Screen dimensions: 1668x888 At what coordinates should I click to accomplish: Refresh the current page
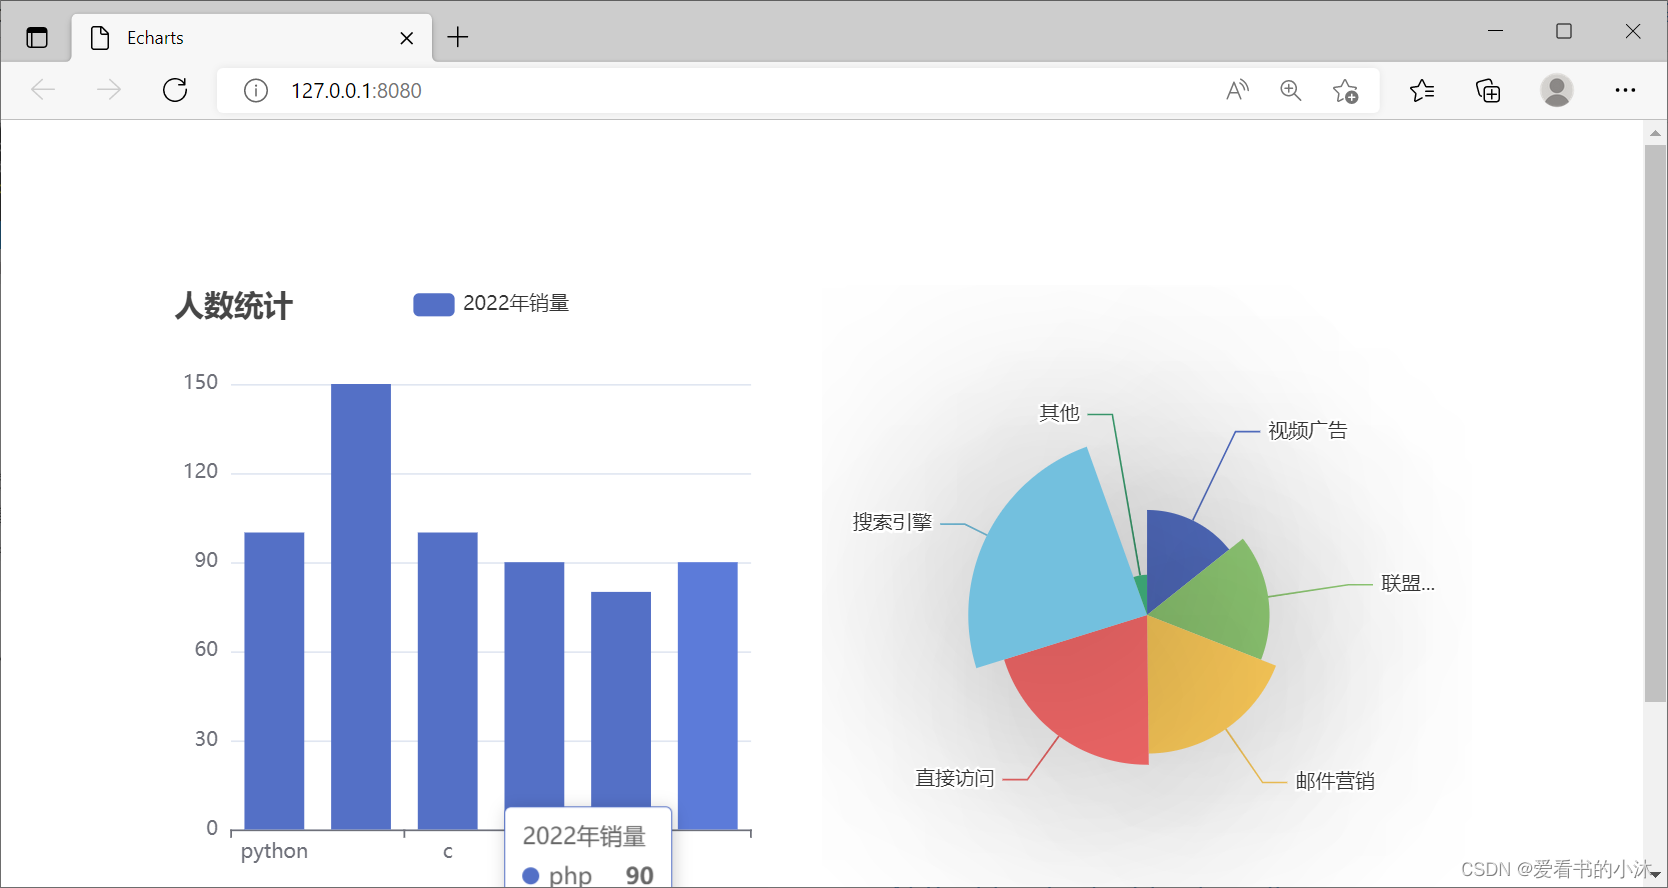(x=175, y=90)
